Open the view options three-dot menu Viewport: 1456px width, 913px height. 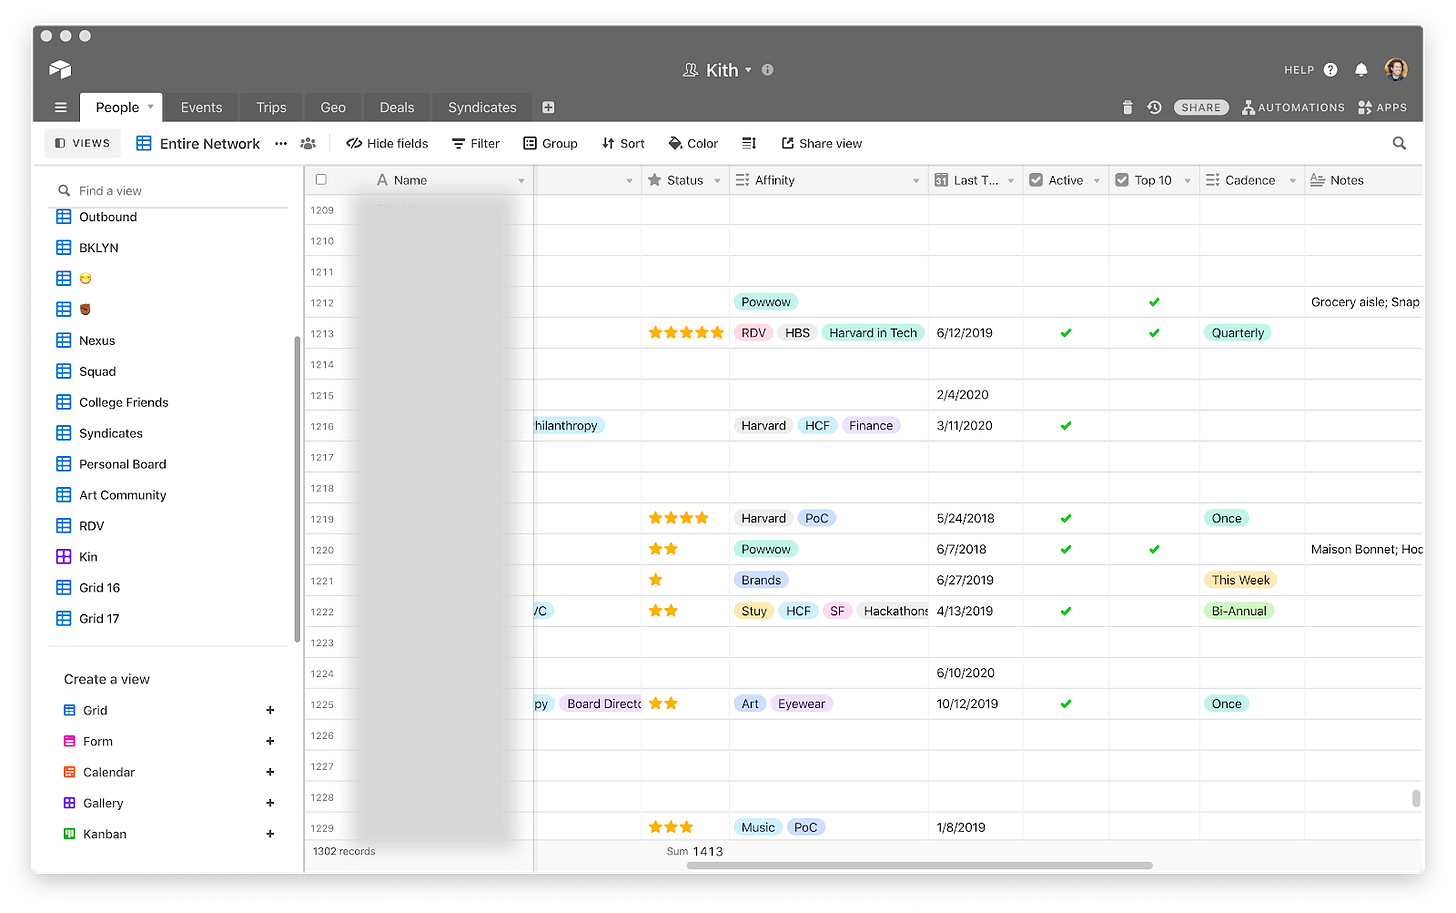pyautogui.click(x=281, y=144)
